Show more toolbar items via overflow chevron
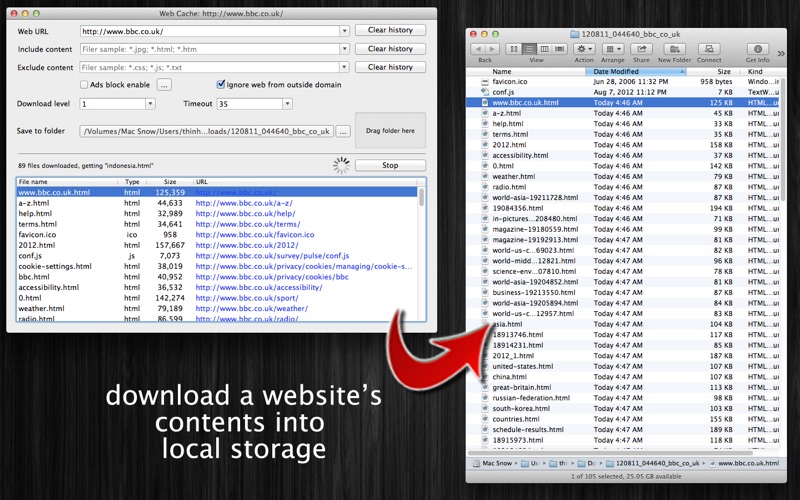800x500 pixels. (780, 53)
